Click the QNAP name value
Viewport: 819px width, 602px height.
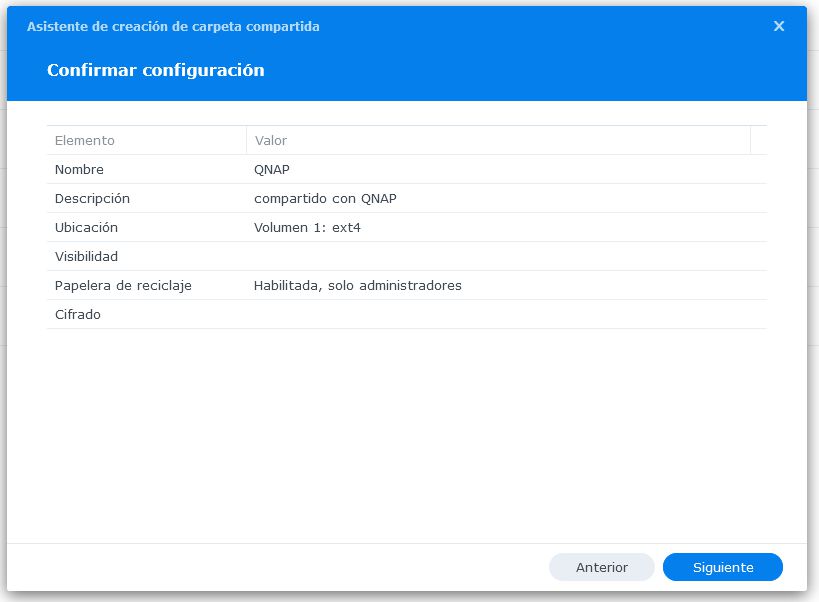point(272,170)
